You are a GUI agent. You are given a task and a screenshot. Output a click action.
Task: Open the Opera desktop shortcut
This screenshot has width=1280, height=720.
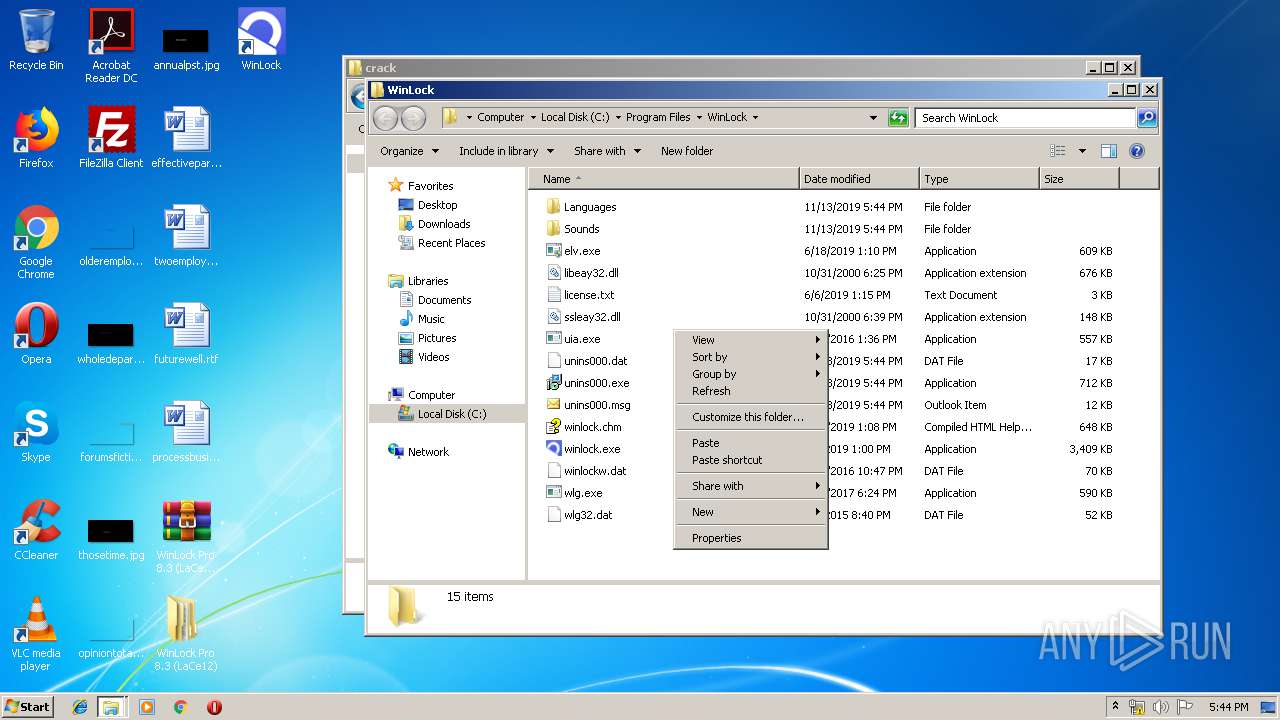tap(36, 334)
